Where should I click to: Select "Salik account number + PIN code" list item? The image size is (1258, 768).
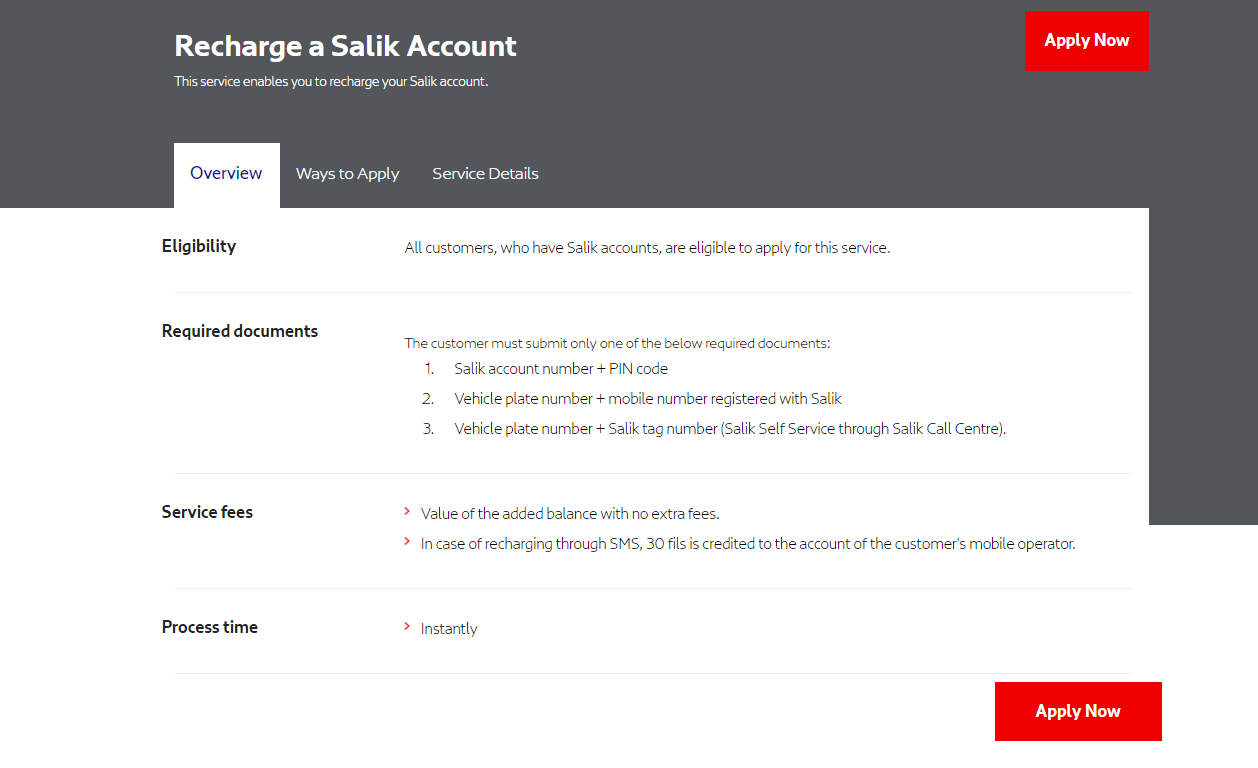pos(561,368)
